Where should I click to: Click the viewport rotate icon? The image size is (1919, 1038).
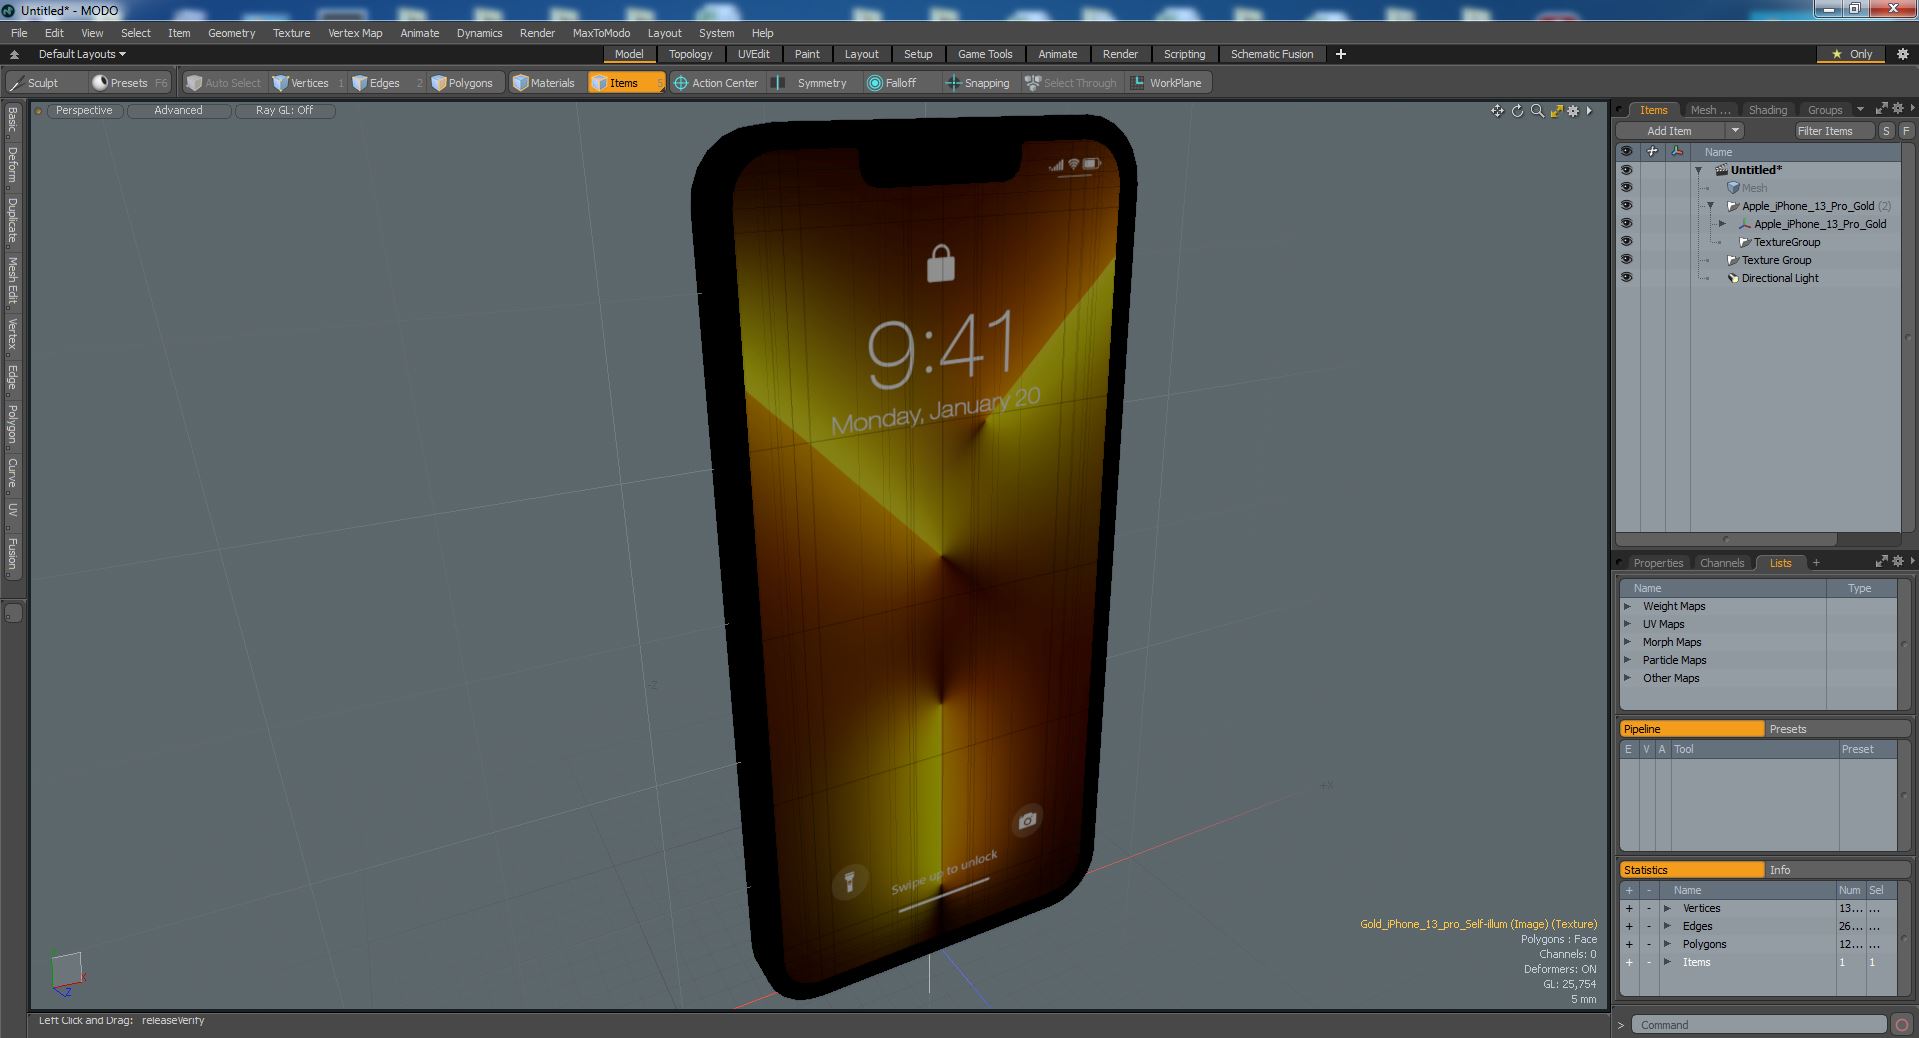(1517, 111)
